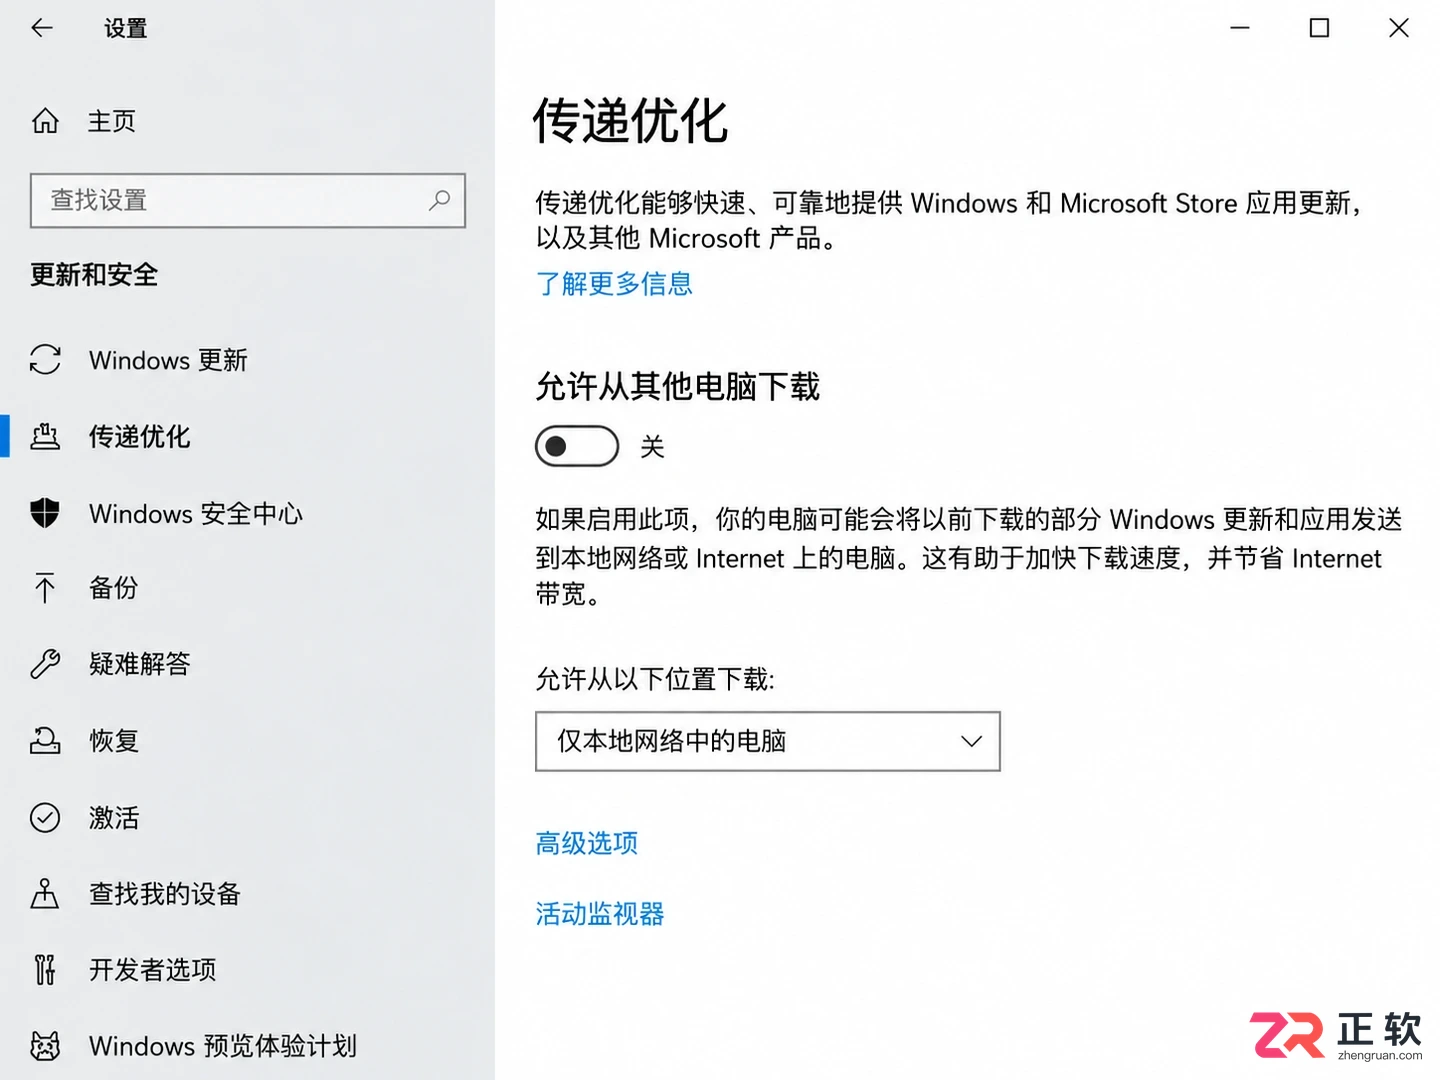Click the 开发者选项 tools icon

[45, 970]
